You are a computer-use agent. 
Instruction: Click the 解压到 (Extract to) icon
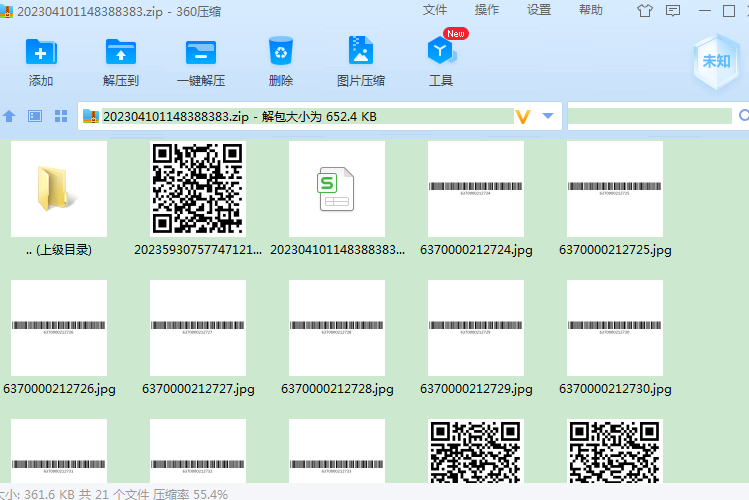tap(121, 53)
